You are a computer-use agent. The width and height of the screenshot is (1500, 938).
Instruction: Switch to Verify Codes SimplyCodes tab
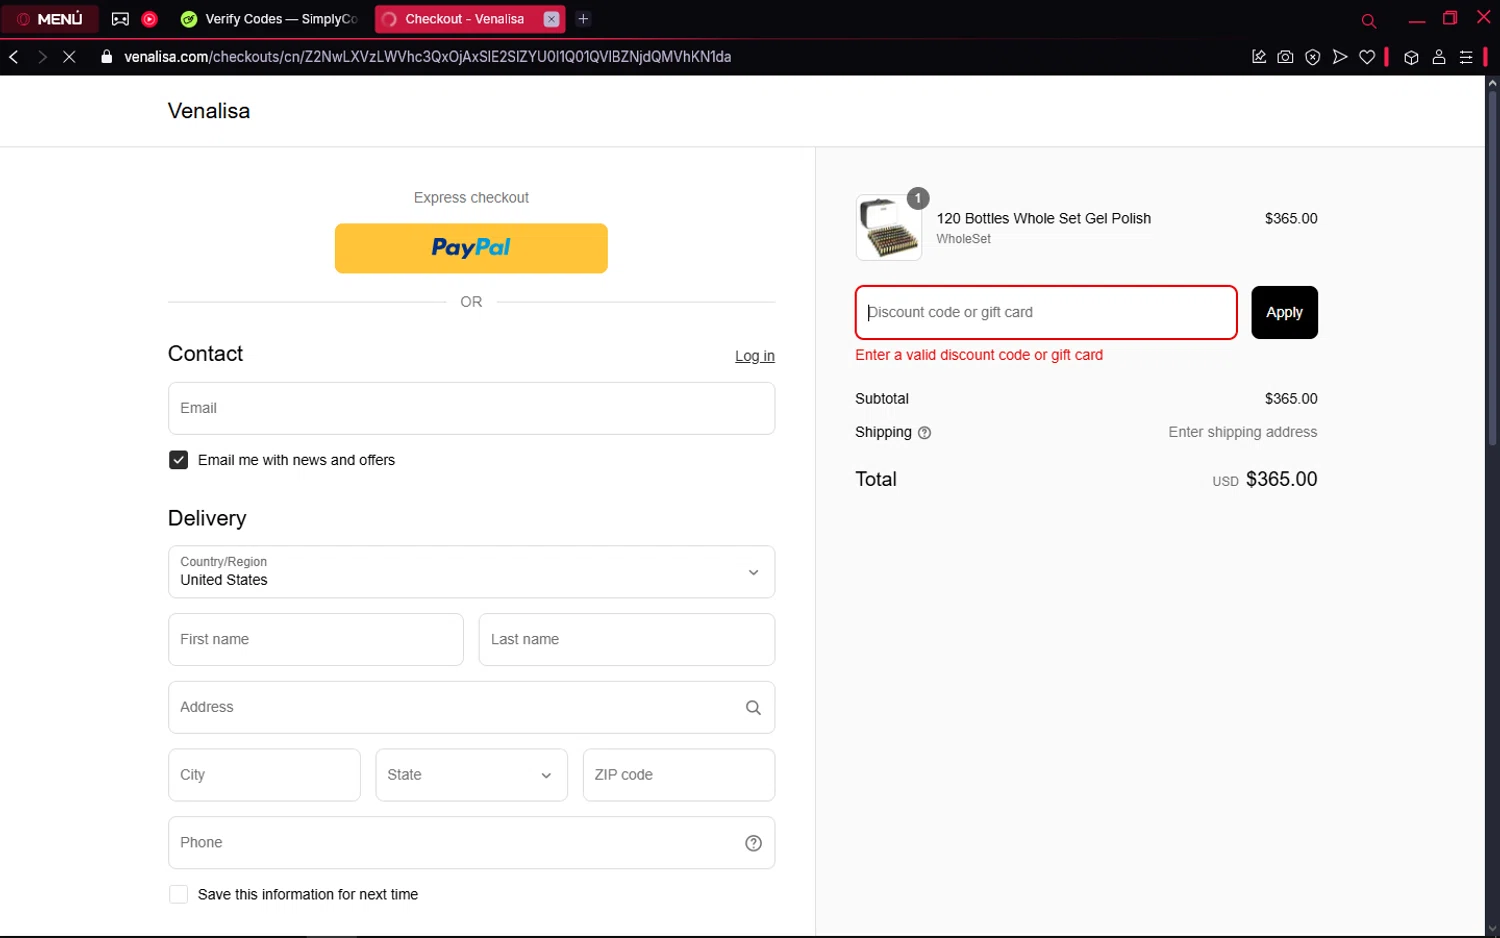point(270,19)
